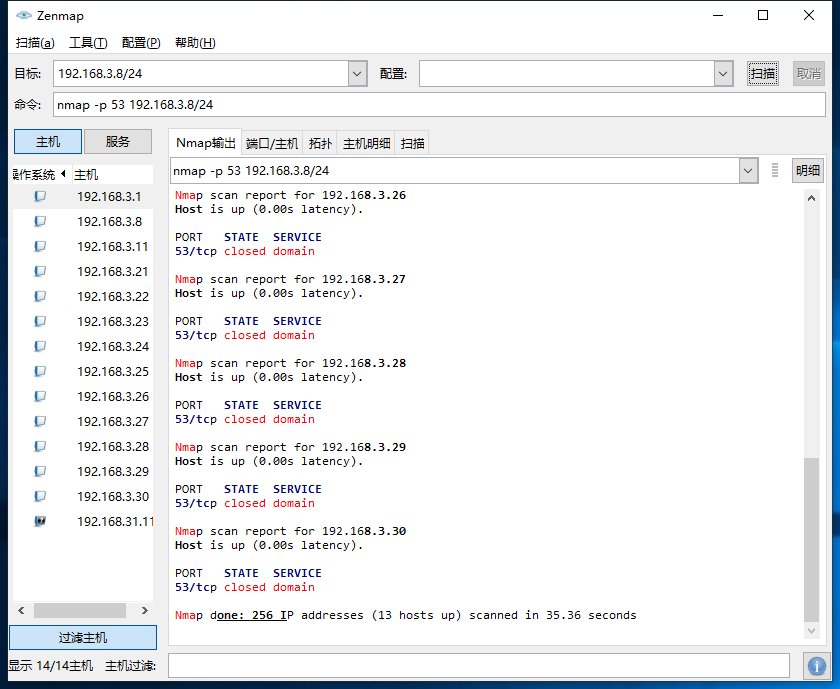This screenshot has width=840, height=689.
Task: Click host list scroll right arrow
Action: 145,610
